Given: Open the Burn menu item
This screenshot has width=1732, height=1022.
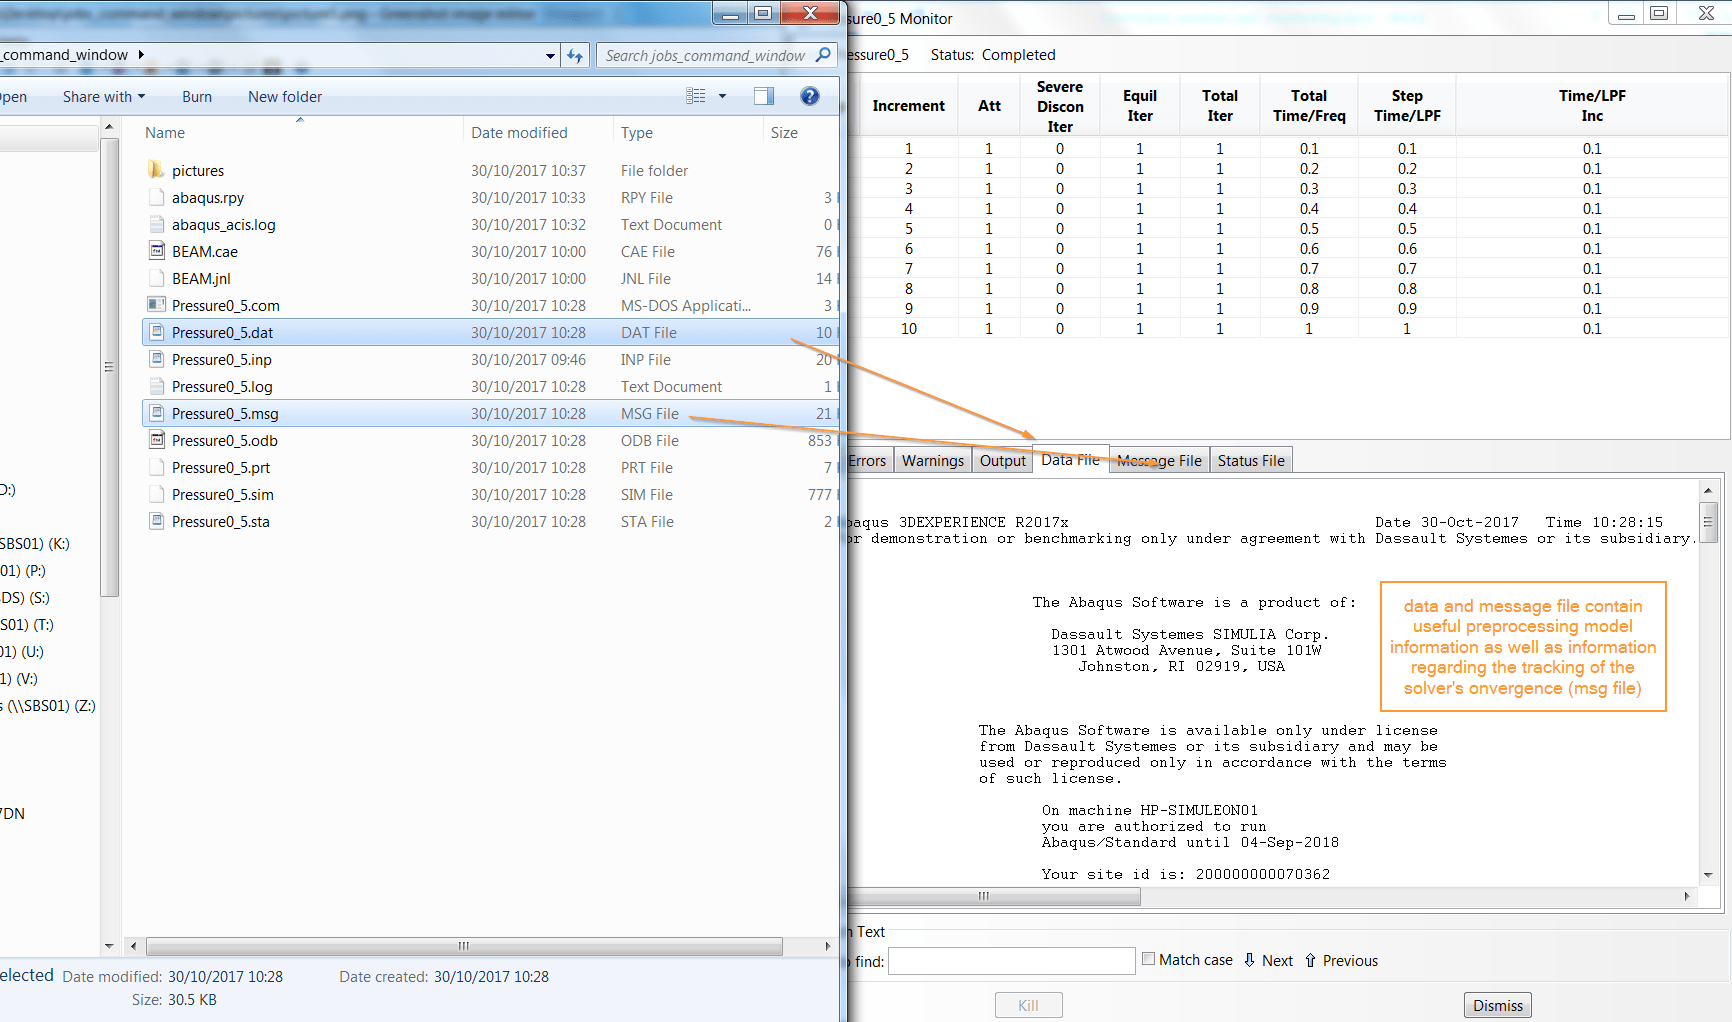Looking at the screenshot, I should (196, 96).
